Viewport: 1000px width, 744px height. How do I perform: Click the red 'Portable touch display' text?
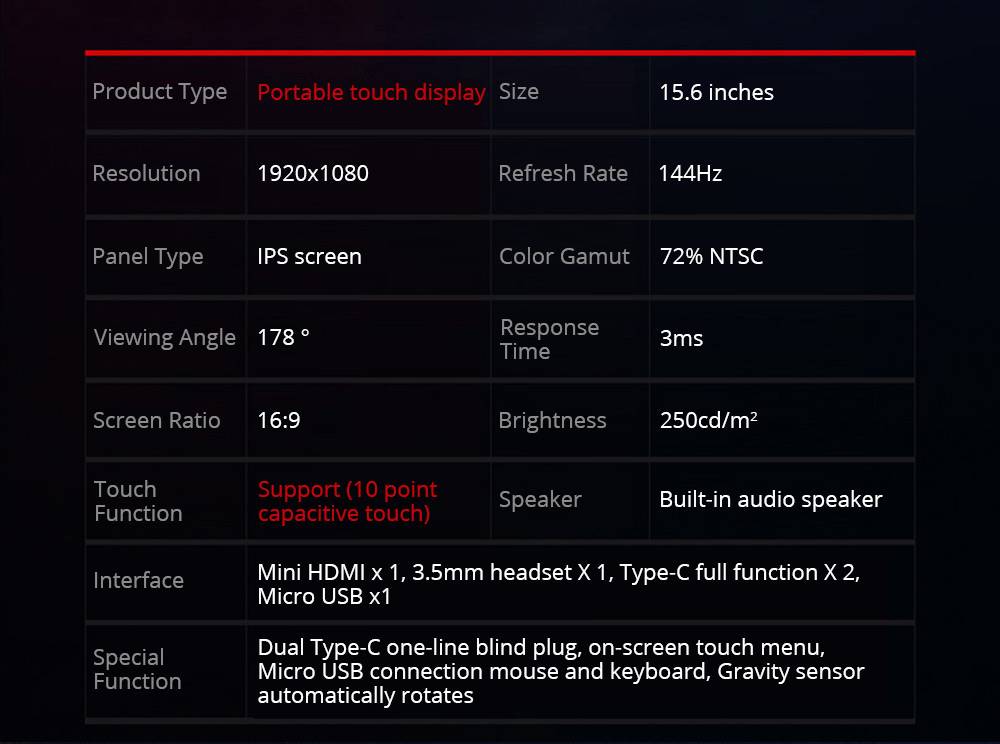(x=371, y=93)
